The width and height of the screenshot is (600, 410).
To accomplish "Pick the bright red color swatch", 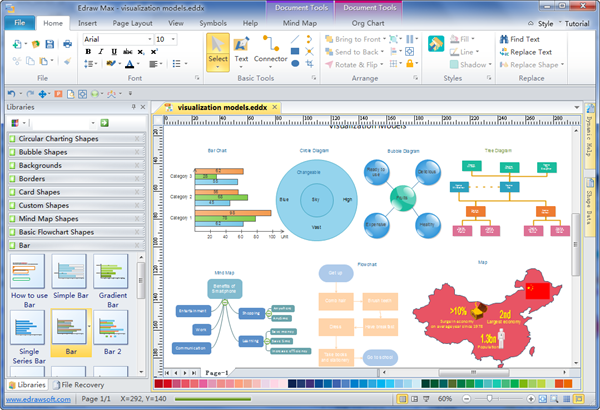I will [x=167, y=384].
